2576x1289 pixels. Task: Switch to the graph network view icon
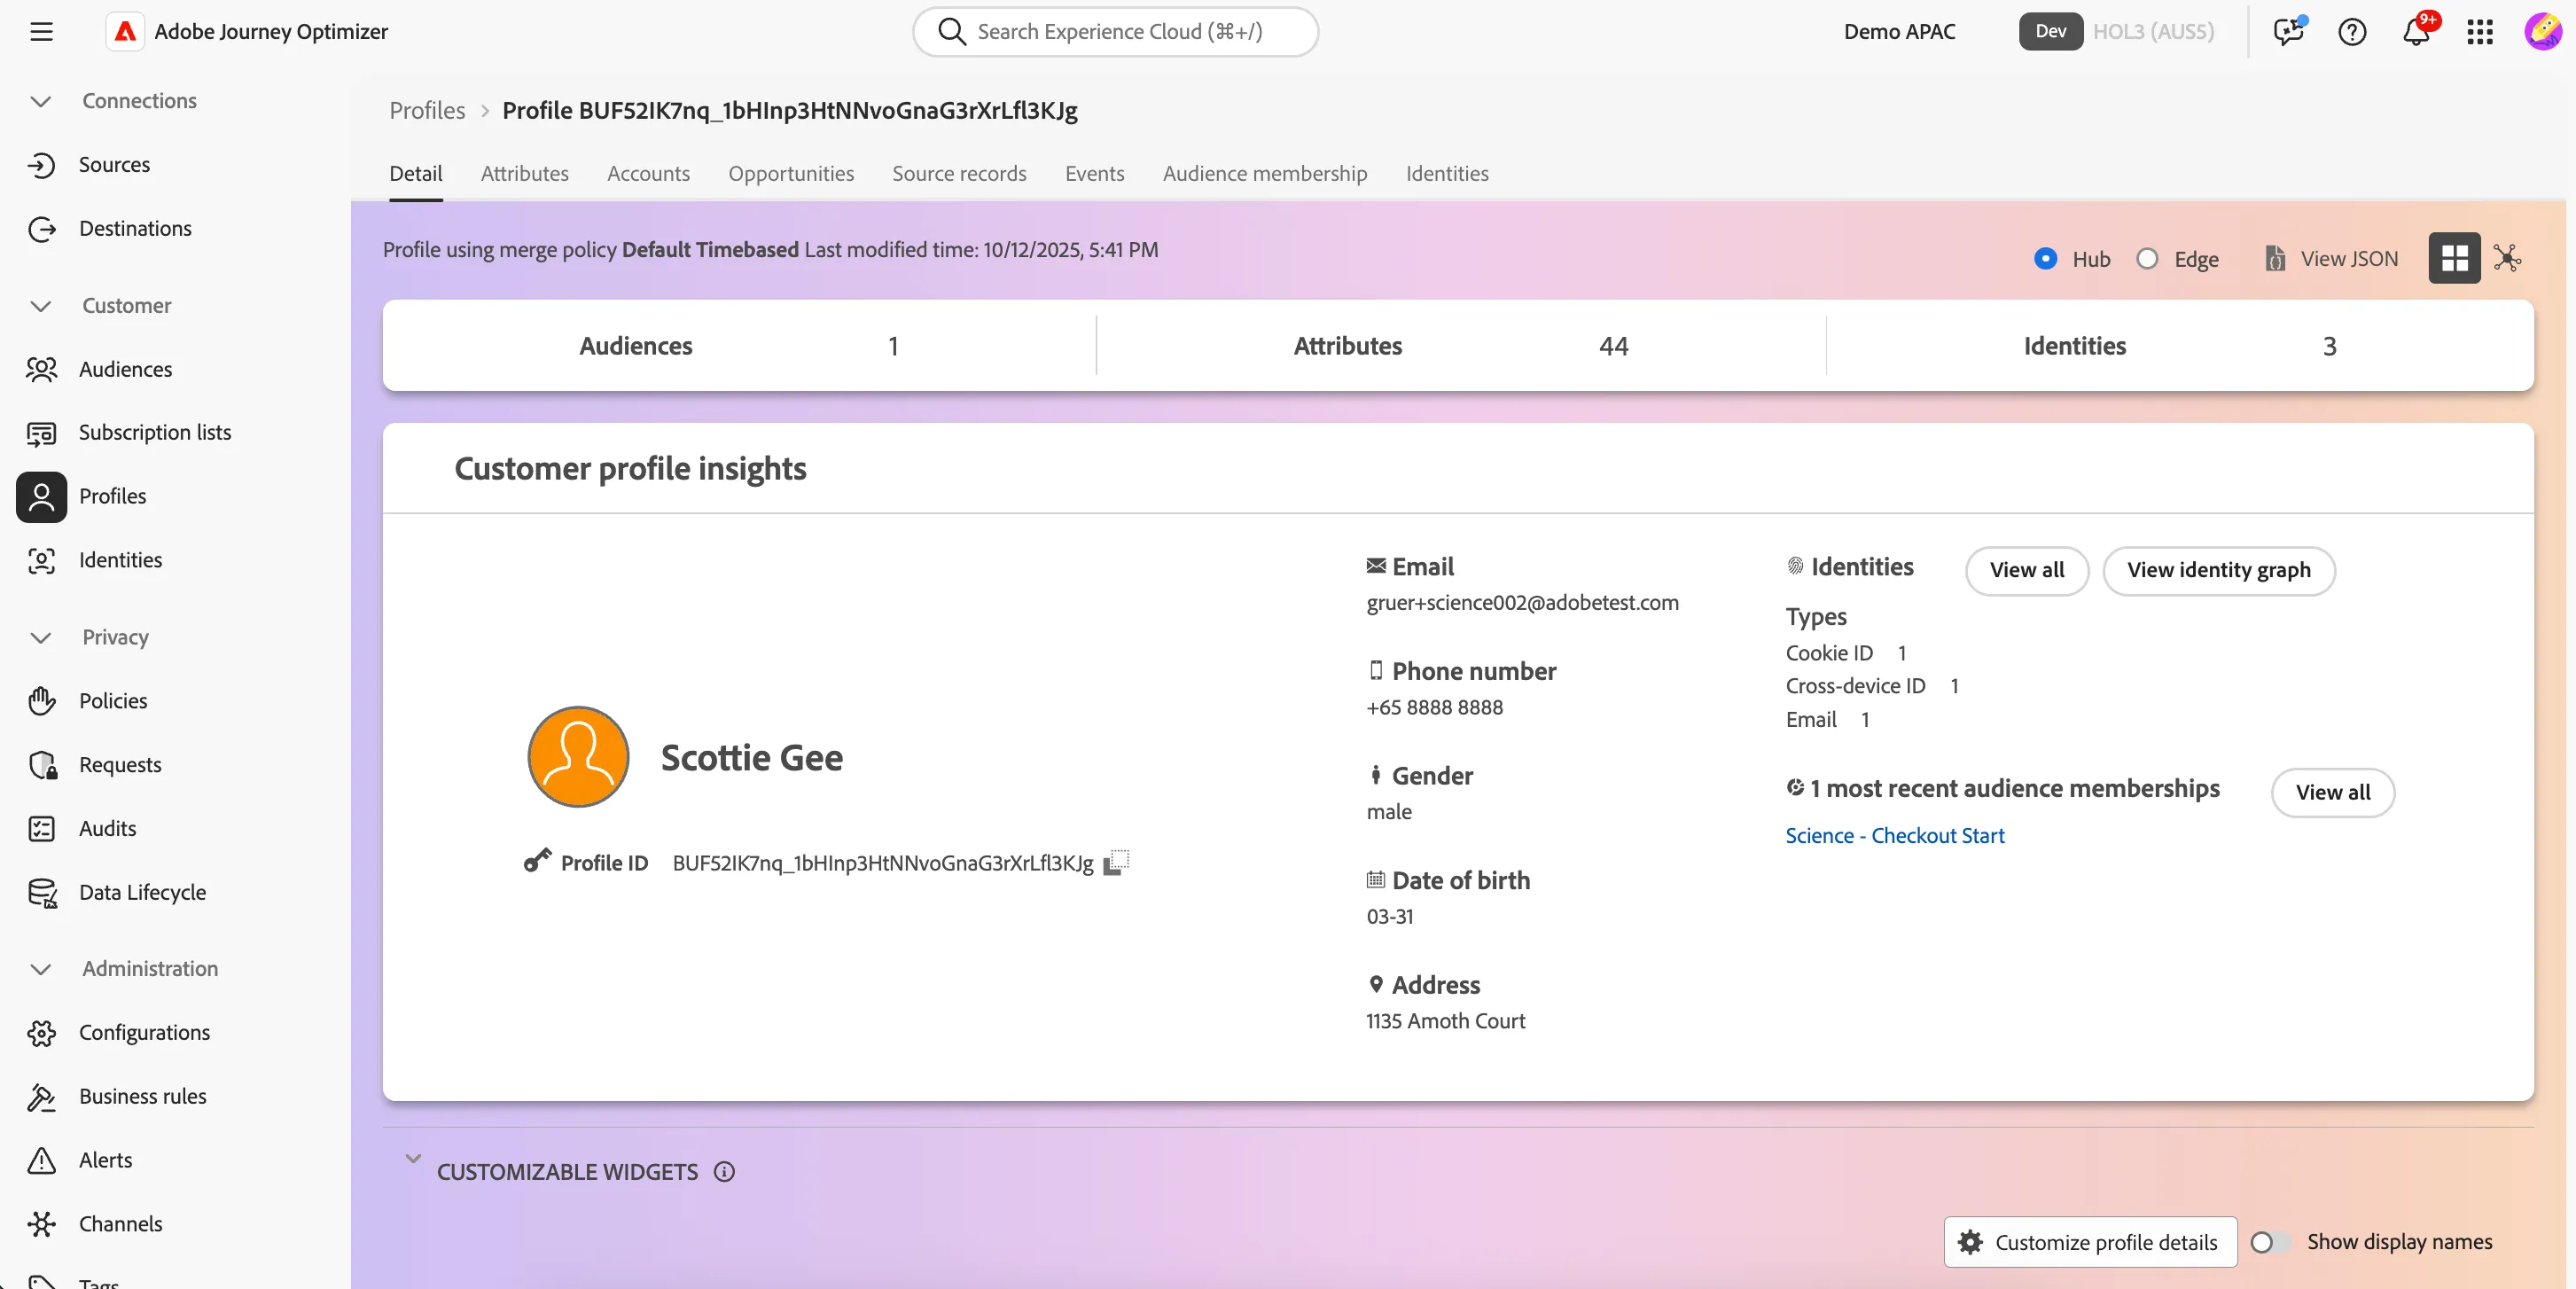(x=2507, y=259)
